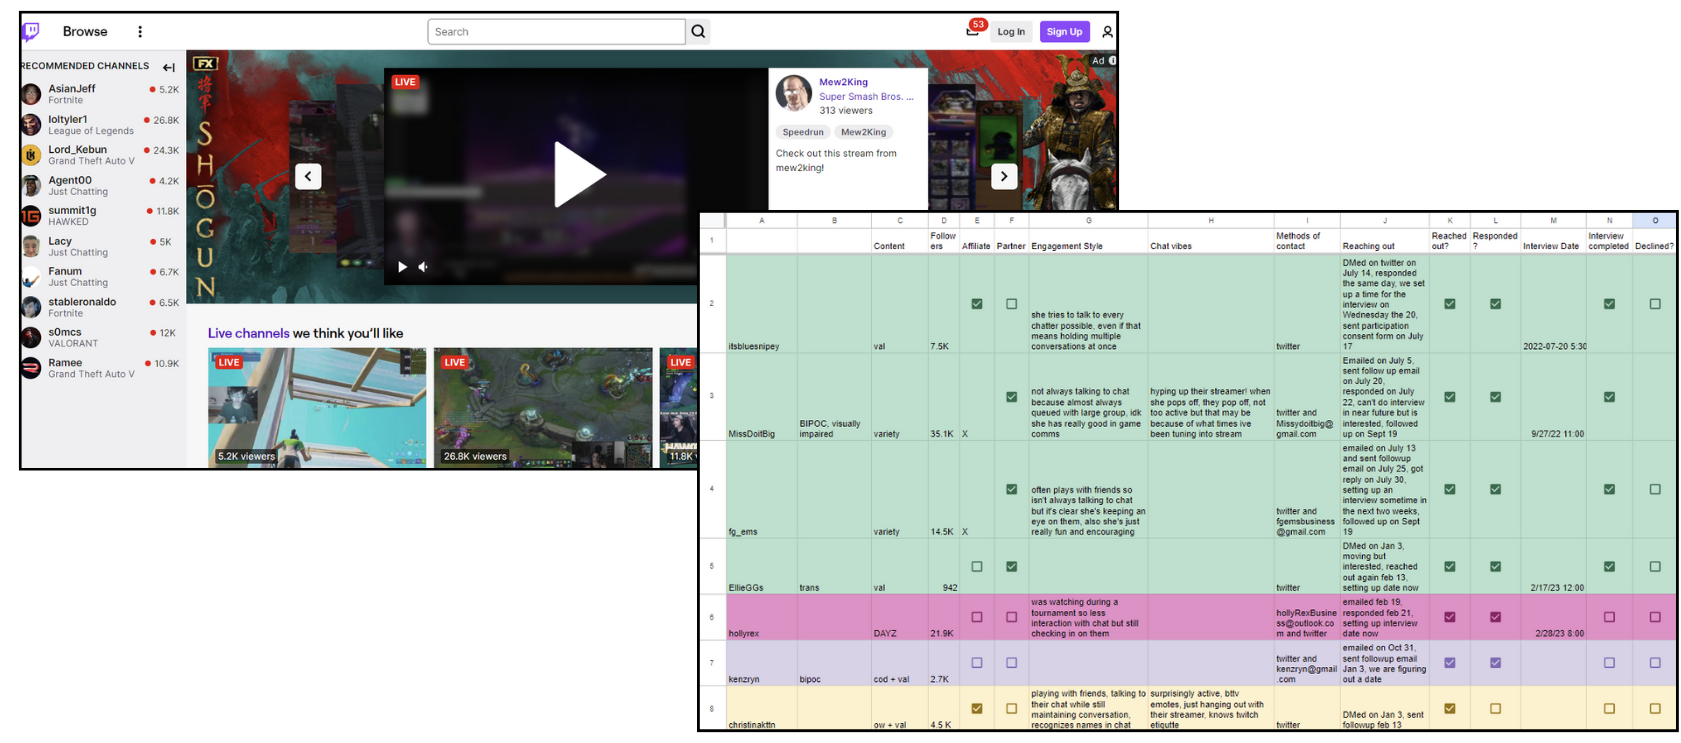
Task: Check the Responded checkbox for christinakttn row
Action: [1495, 708]
